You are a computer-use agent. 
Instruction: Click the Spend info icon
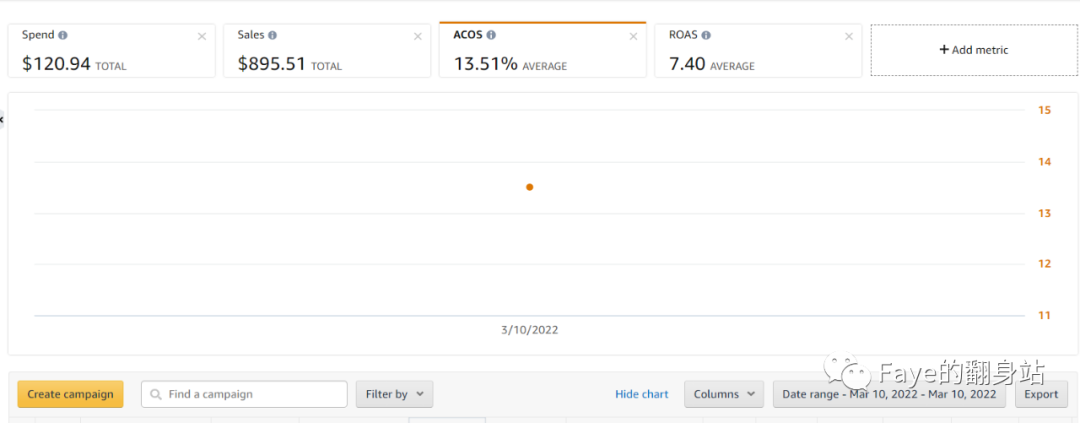tap(63, 35)
